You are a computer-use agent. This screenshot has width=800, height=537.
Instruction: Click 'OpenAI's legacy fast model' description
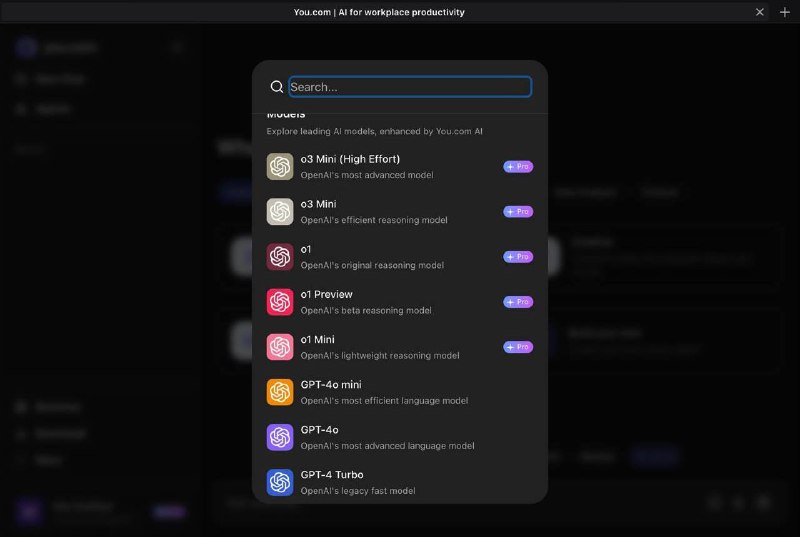click(358, 491)
